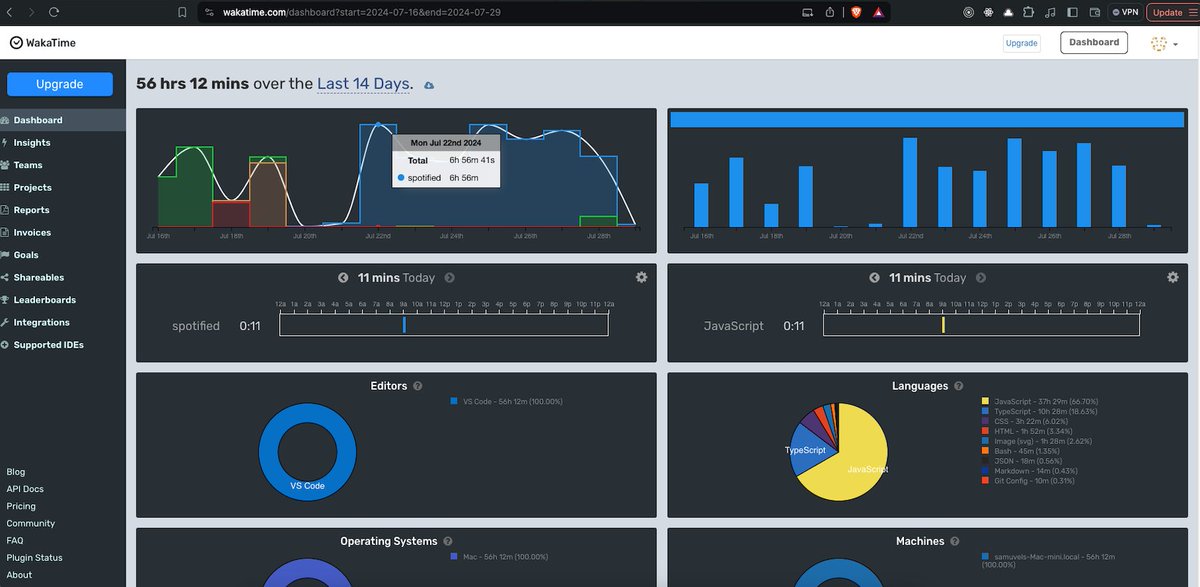This screenshot has width=1200, height=587.
Task: Click the help icon next to Operating Systems
Action: 447,541
